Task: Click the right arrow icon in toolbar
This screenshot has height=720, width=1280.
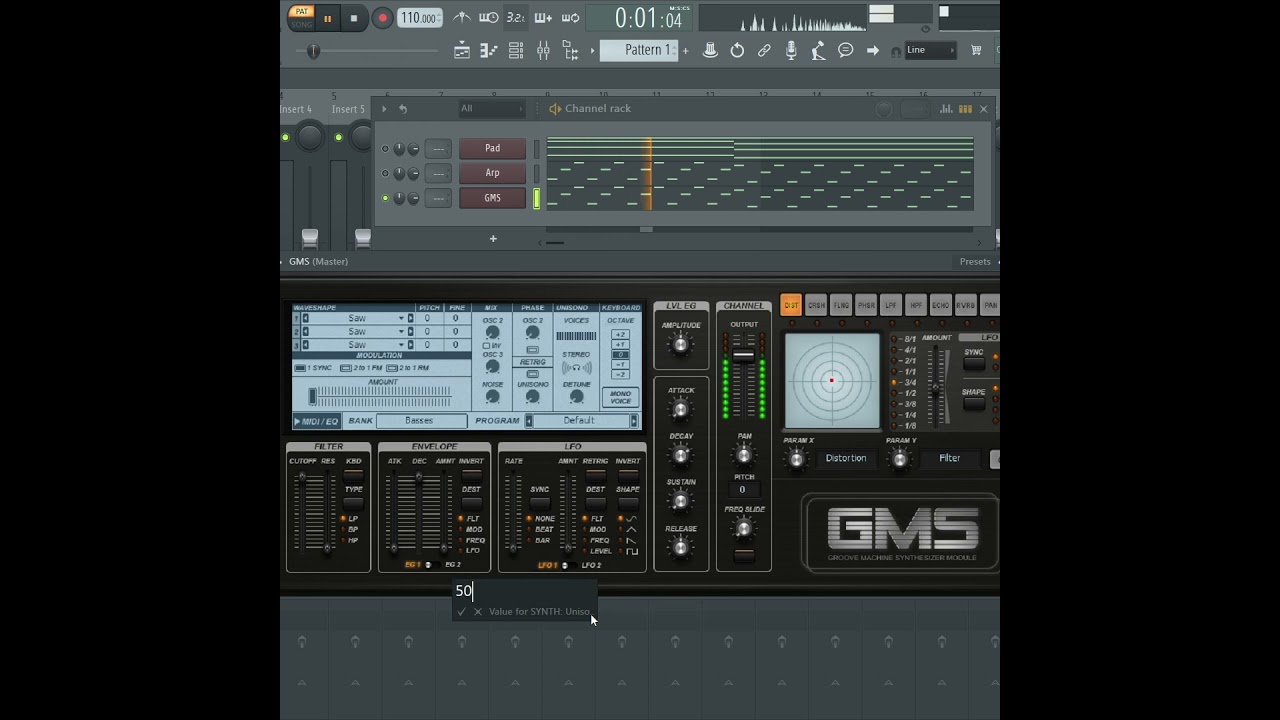Action: click(x=873, y=50)
